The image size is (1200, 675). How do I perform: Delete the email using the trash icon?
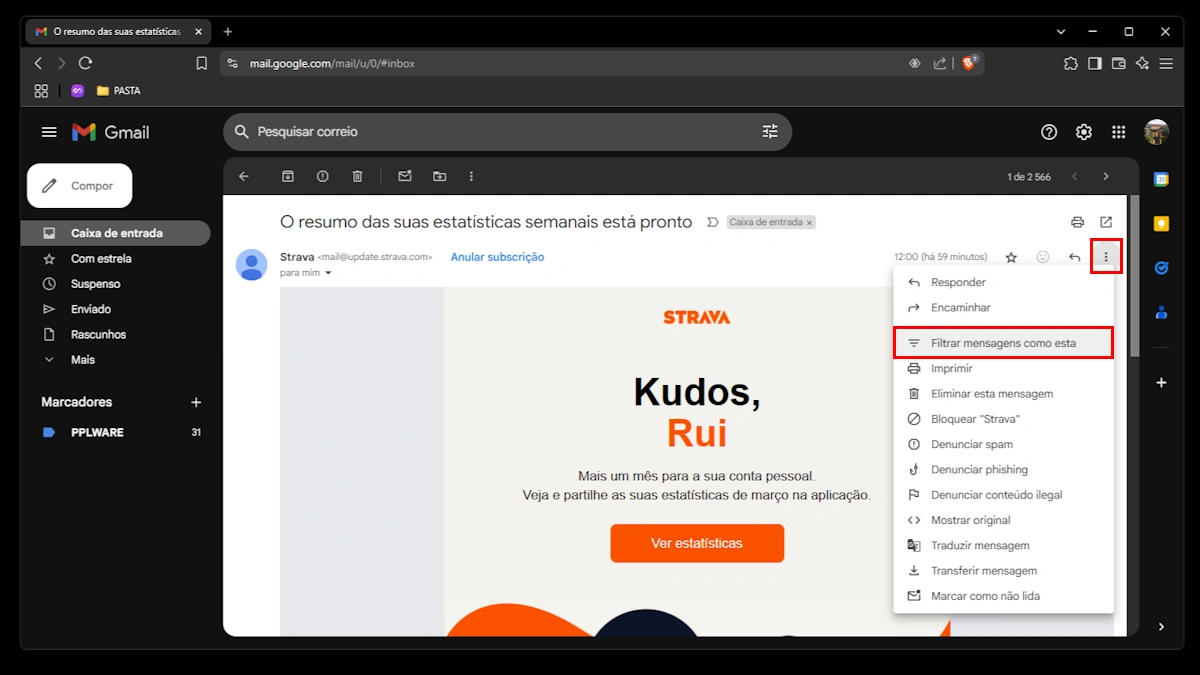(x=357, y=176)
